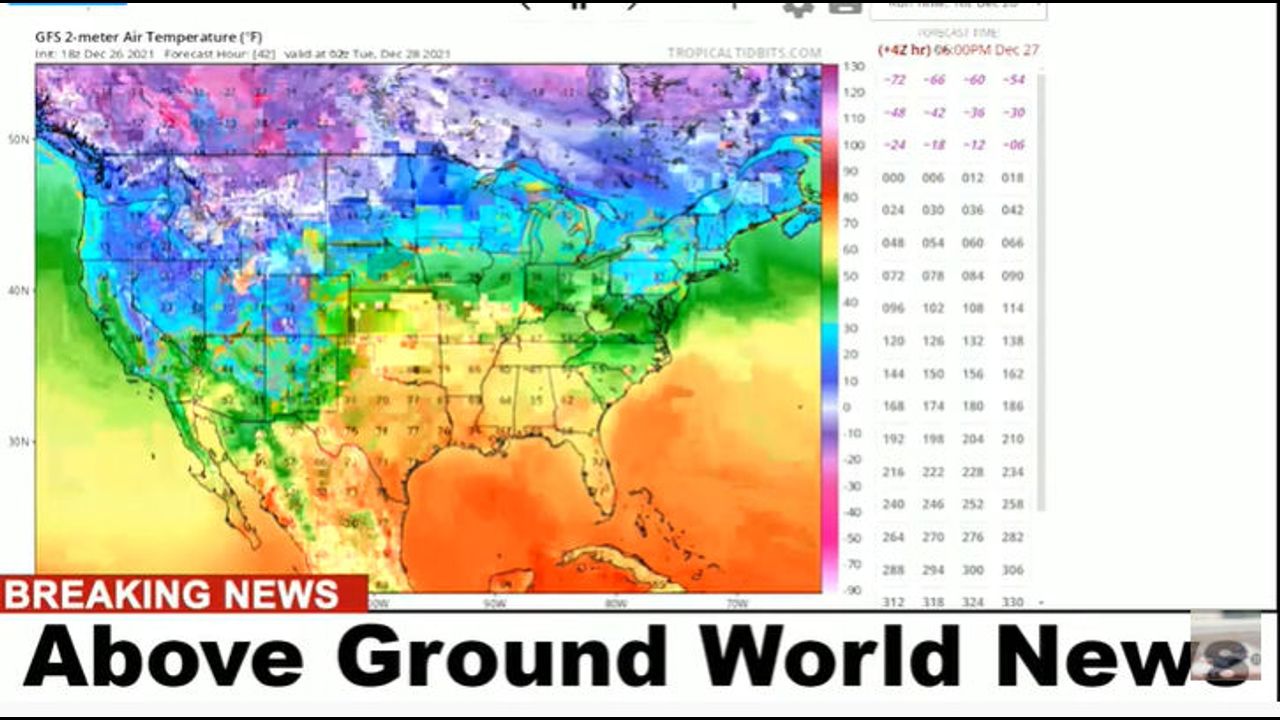Open the Run Time dropdown
The height and width of the screenshot is (720, 1280).
[957, 8]
